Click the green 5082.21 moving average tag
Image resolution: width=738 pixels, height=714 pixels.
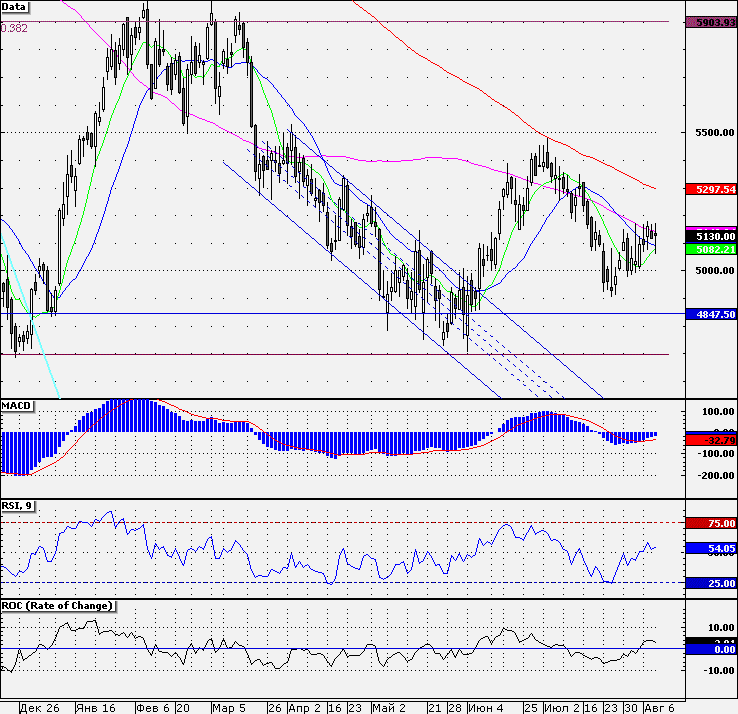coord(710,249)
